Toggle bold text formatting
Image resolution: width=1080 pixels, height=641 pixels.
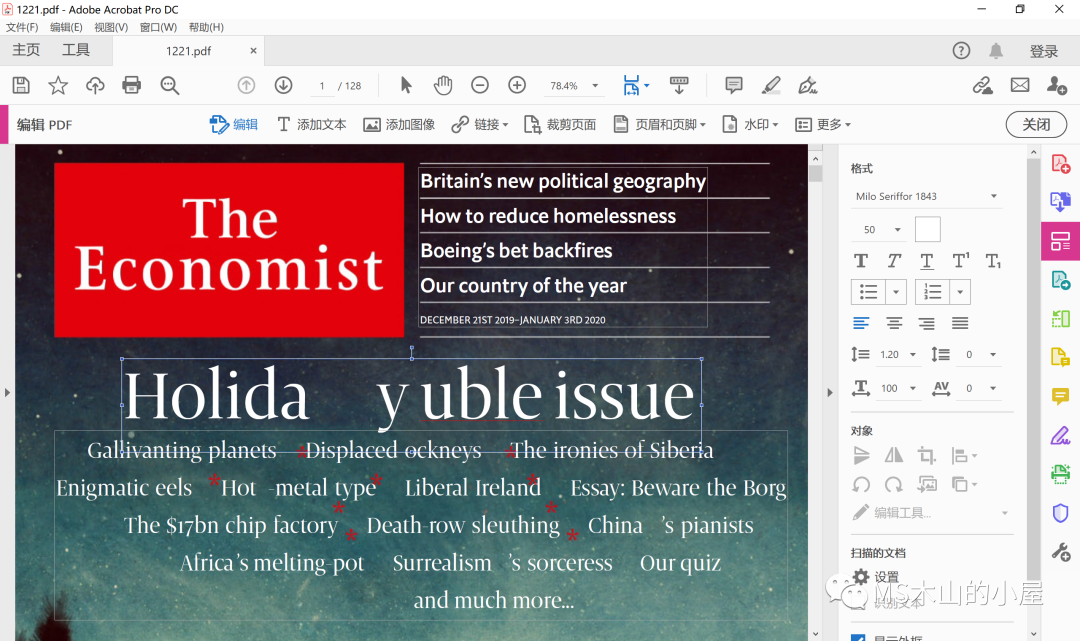861,261
